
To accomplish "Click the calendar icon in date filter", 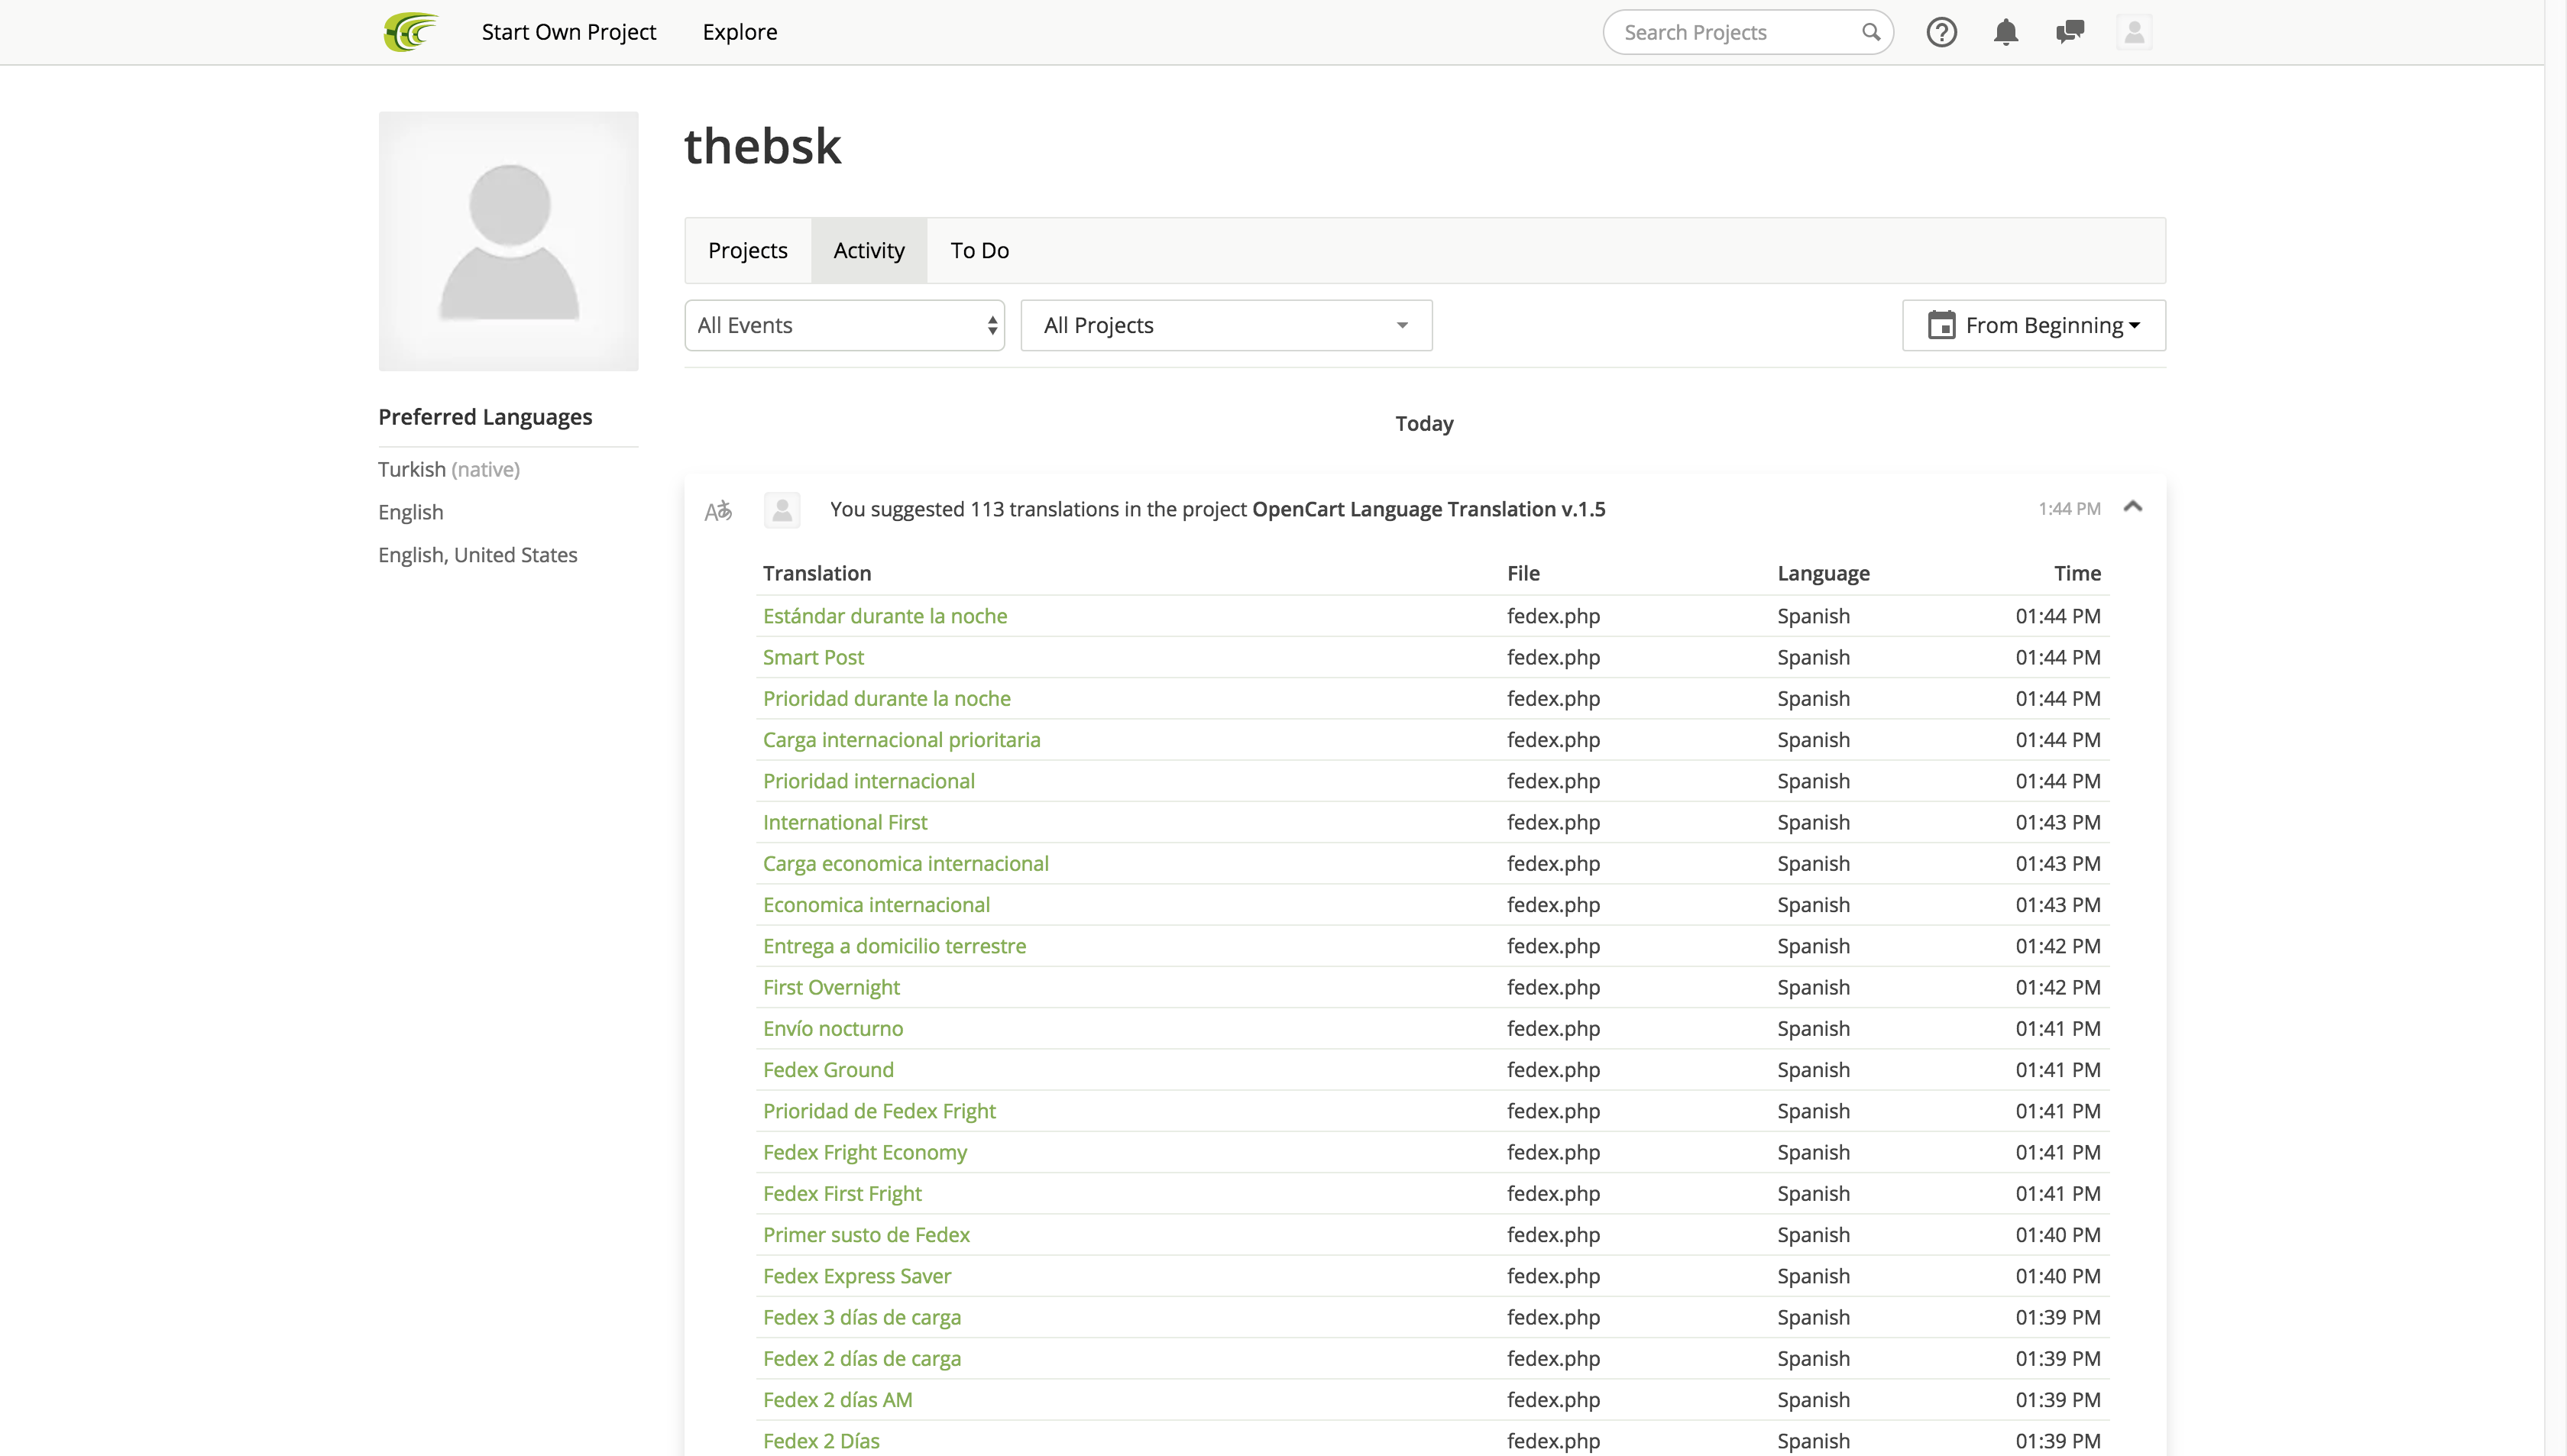I will click(x=1941, y=325).
